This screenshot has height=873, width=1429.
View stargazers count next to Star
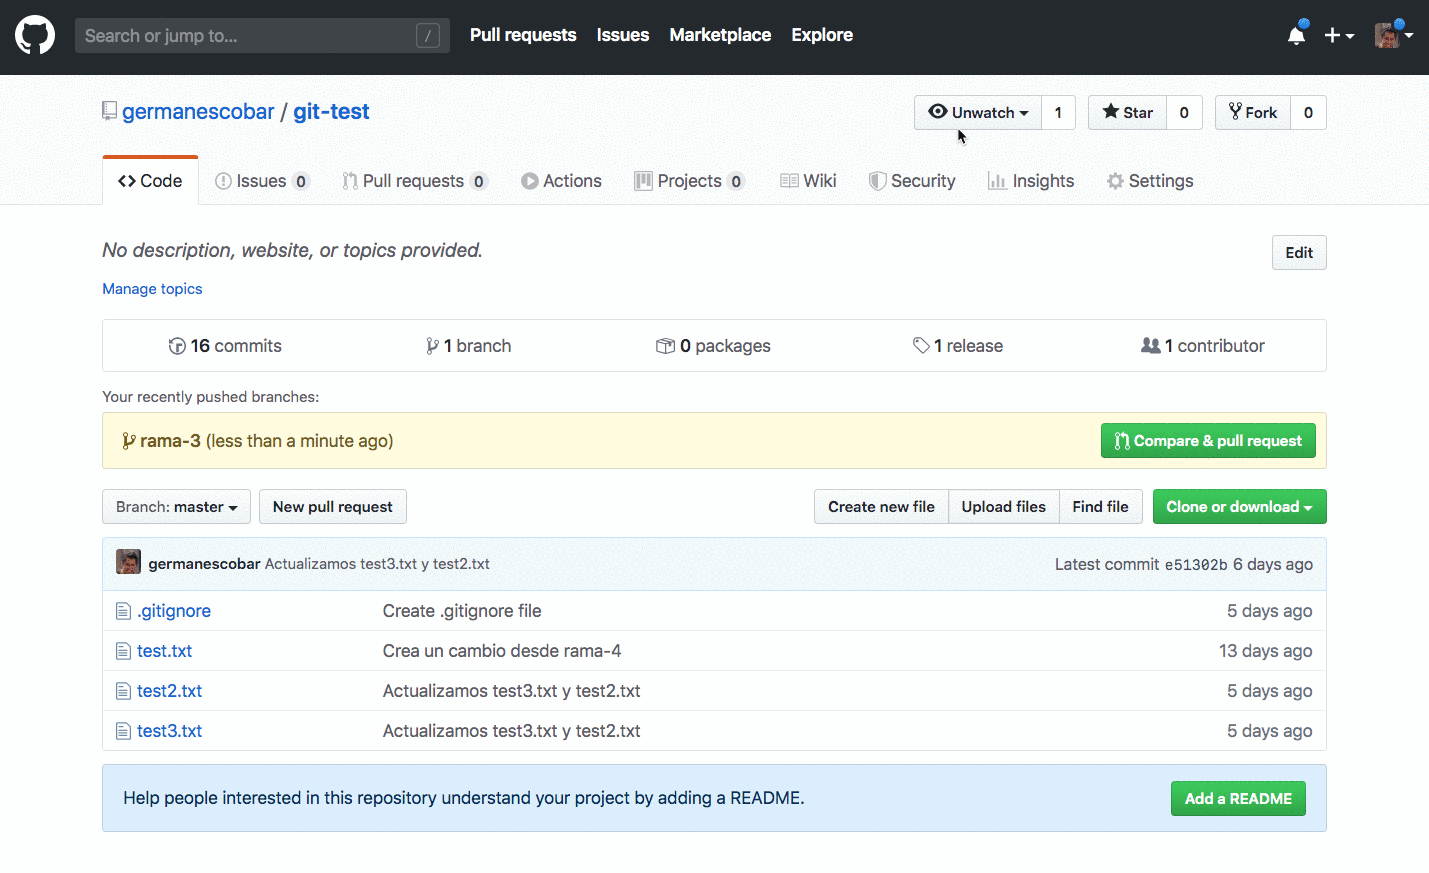(x=1184, y=113)
